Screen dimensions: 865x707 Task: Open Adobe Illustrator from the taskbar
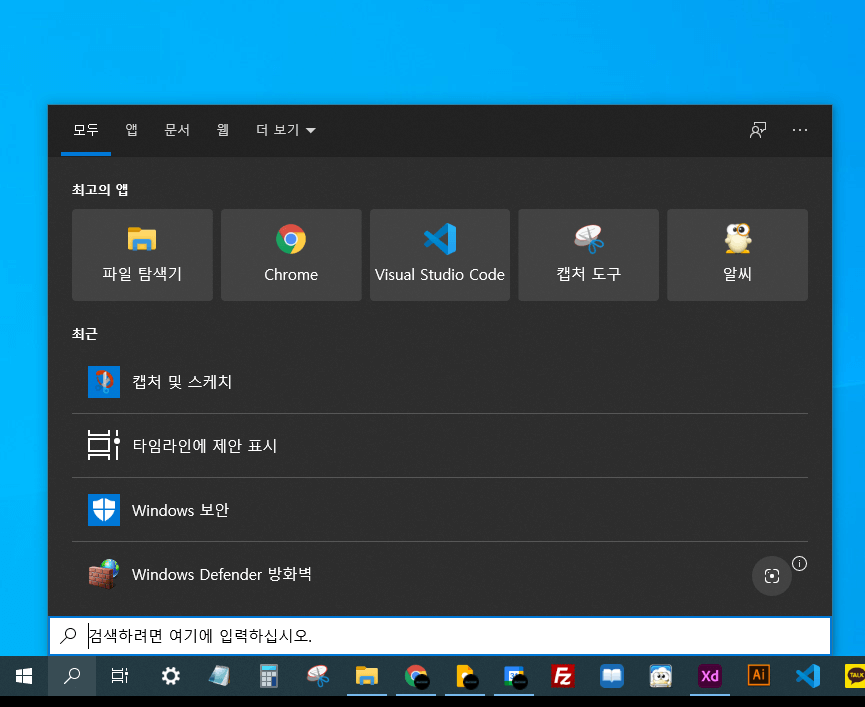759,676
